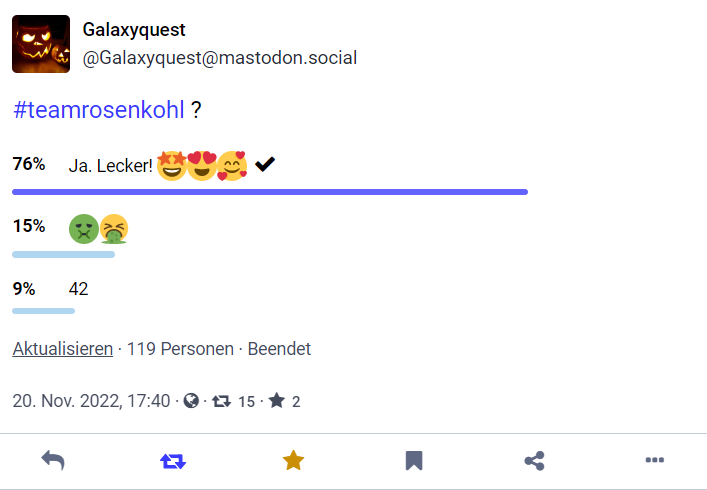Click the 76% poll result bar
This screenshot has height=490, width=707.
coord(270,191)
